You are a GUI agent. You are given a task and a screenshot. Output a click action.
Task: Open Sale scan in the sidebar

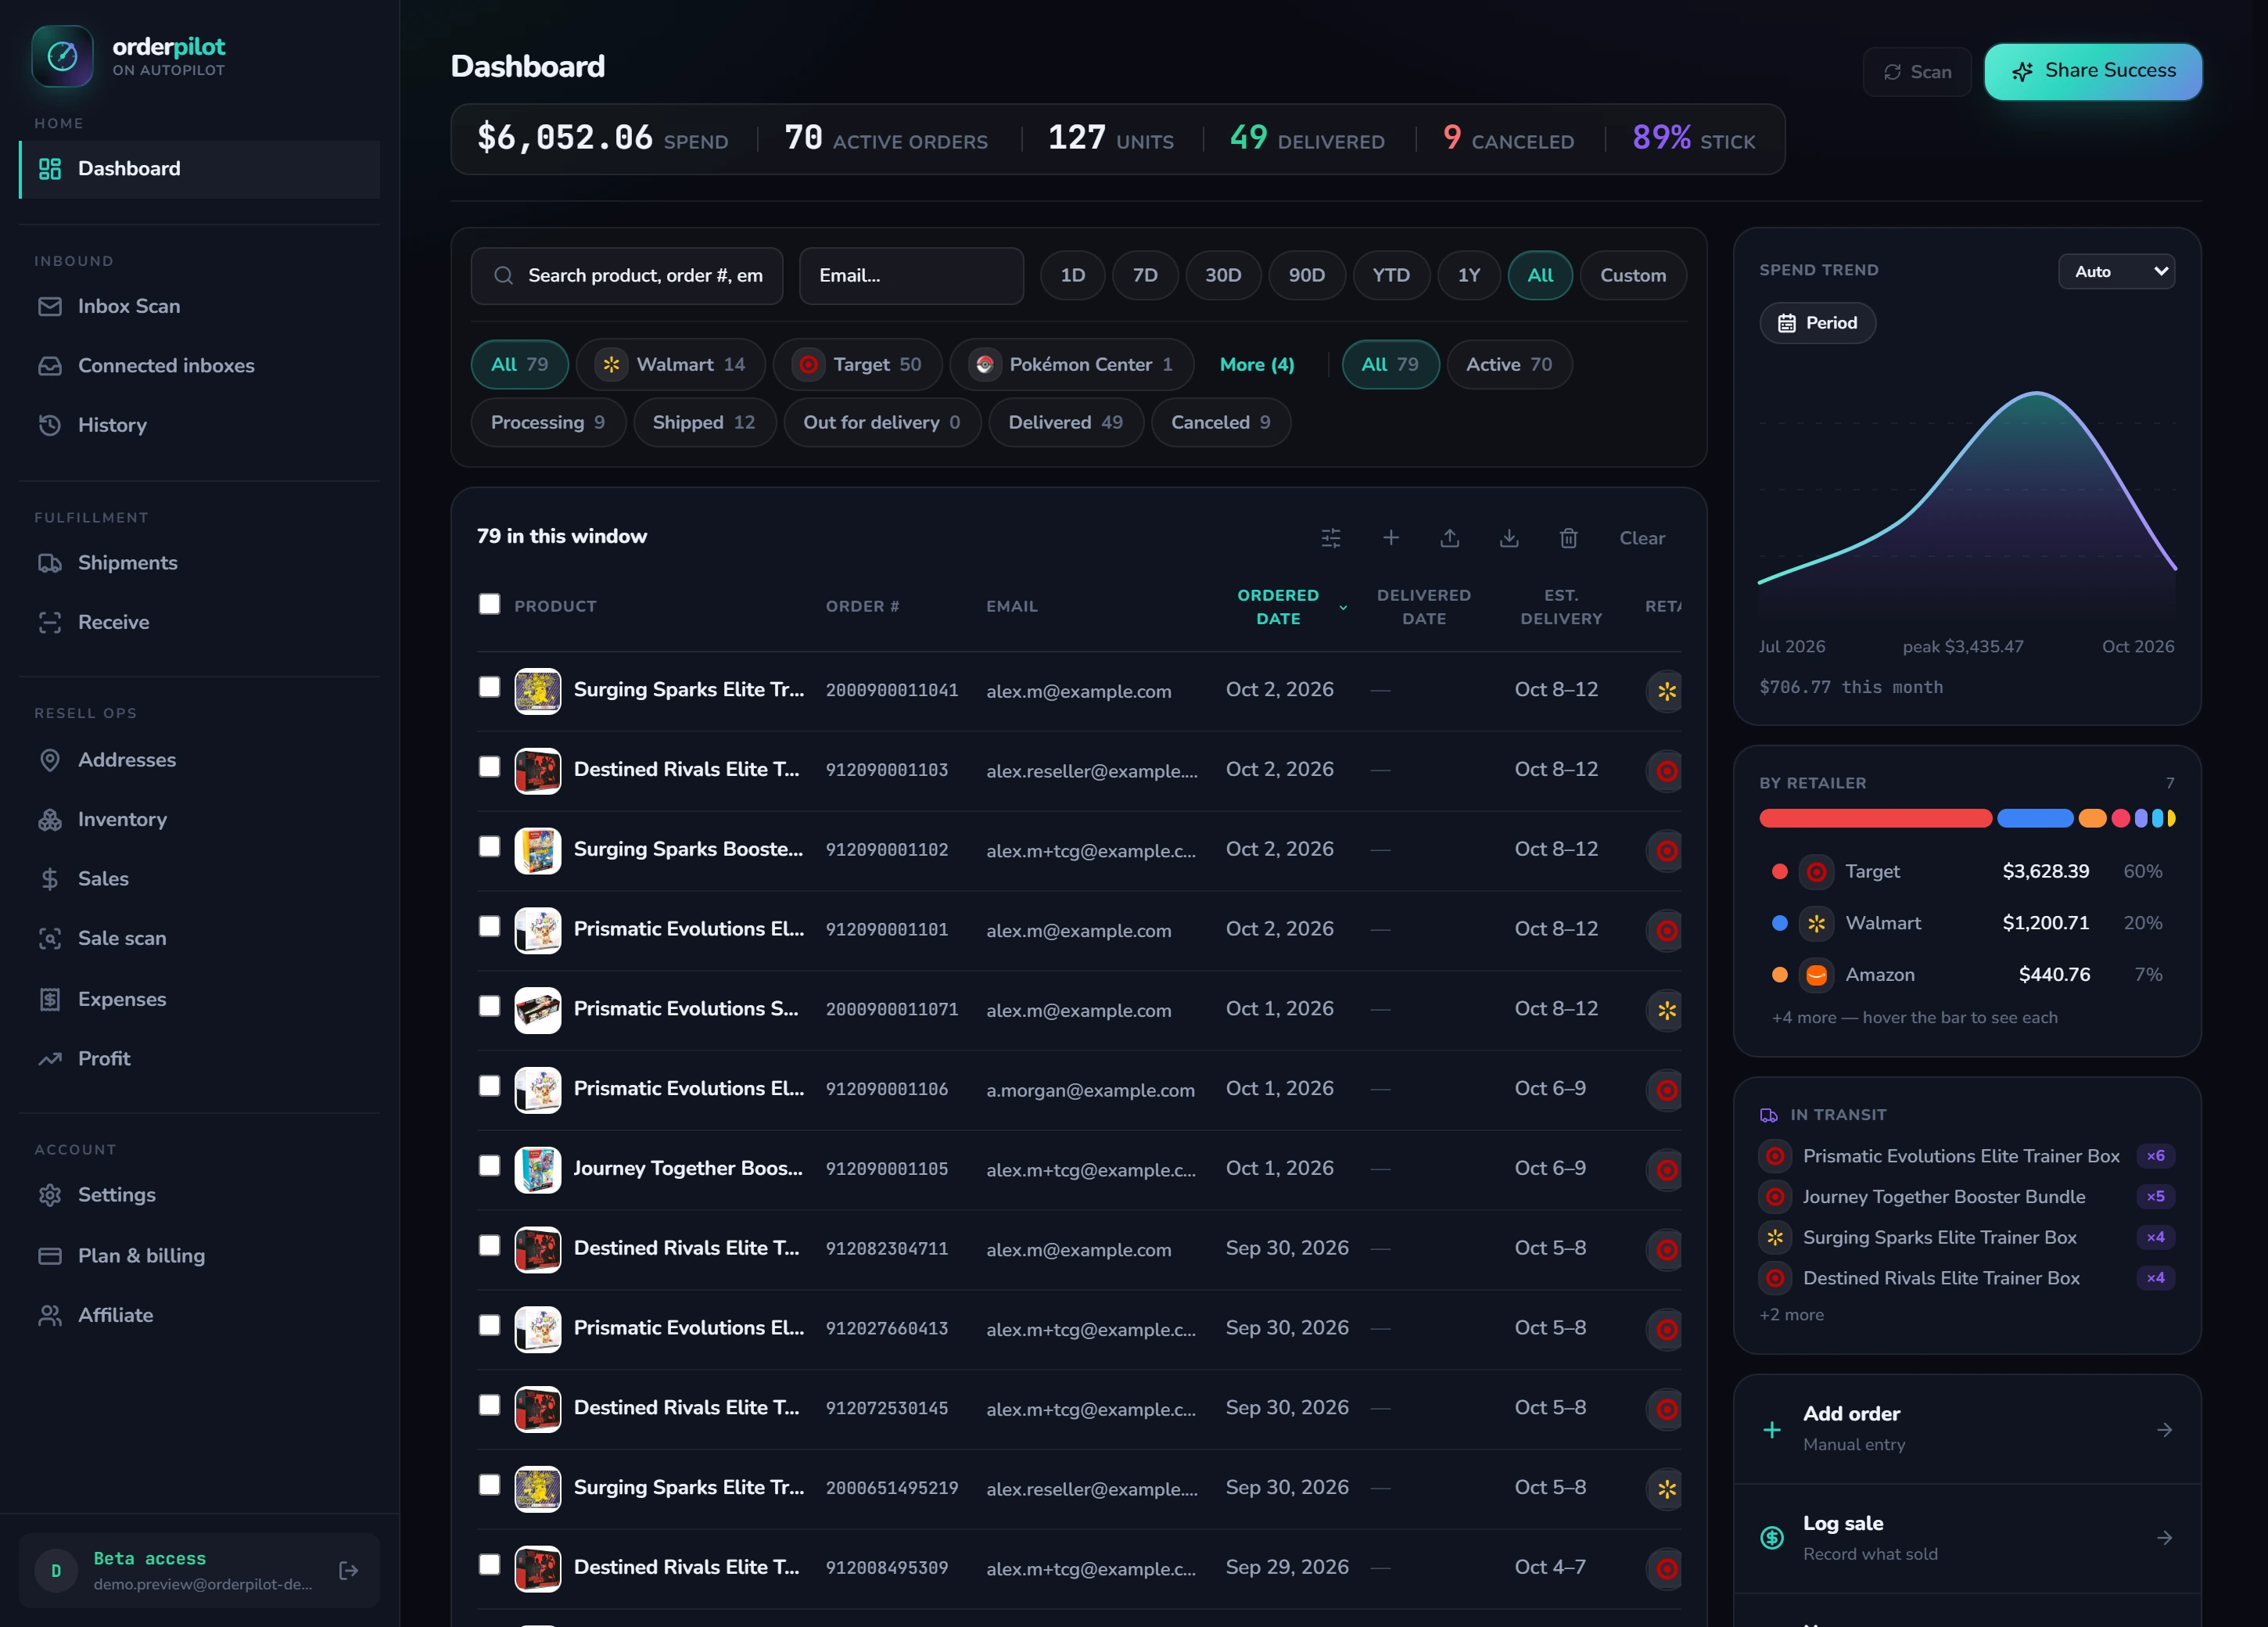[x=199, y=938]
